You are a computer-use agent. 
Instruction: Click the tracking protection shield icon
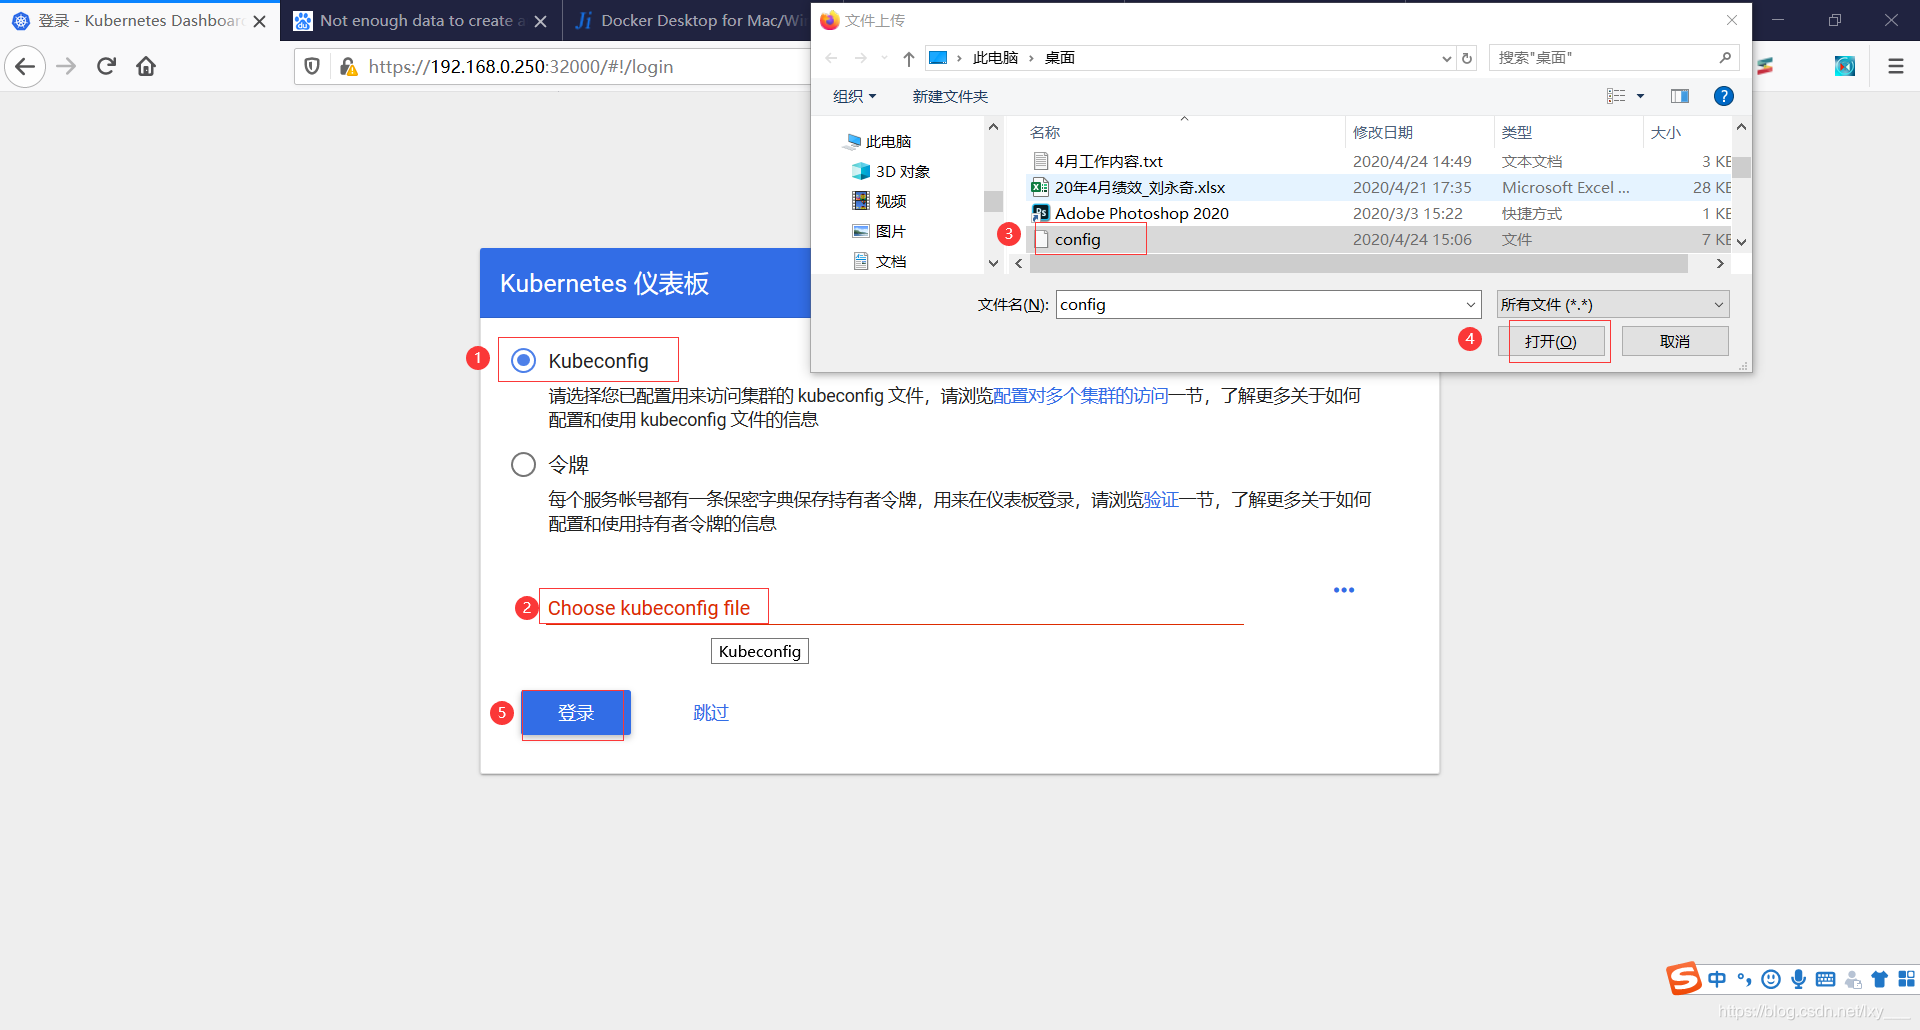[x=312, y=67]
